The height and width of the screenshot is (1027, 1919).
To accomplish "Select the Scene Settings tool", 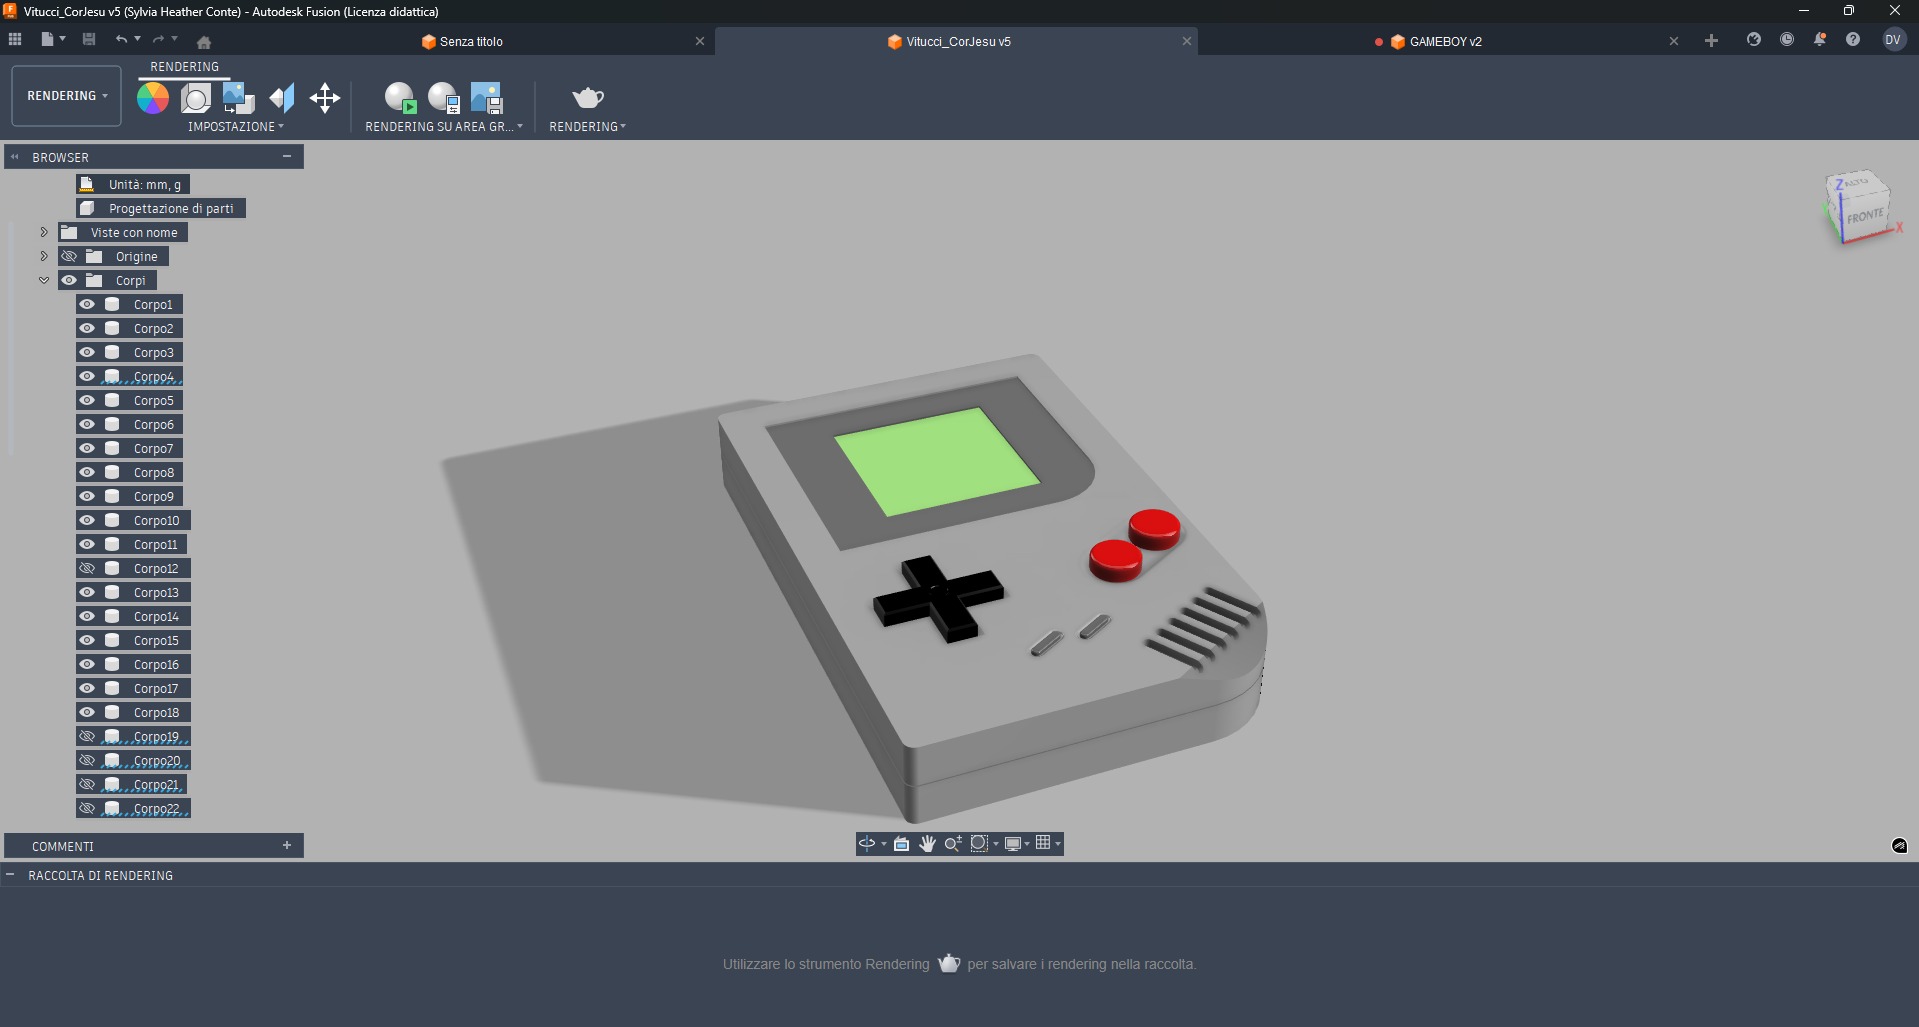I will [x=196, y=98].
